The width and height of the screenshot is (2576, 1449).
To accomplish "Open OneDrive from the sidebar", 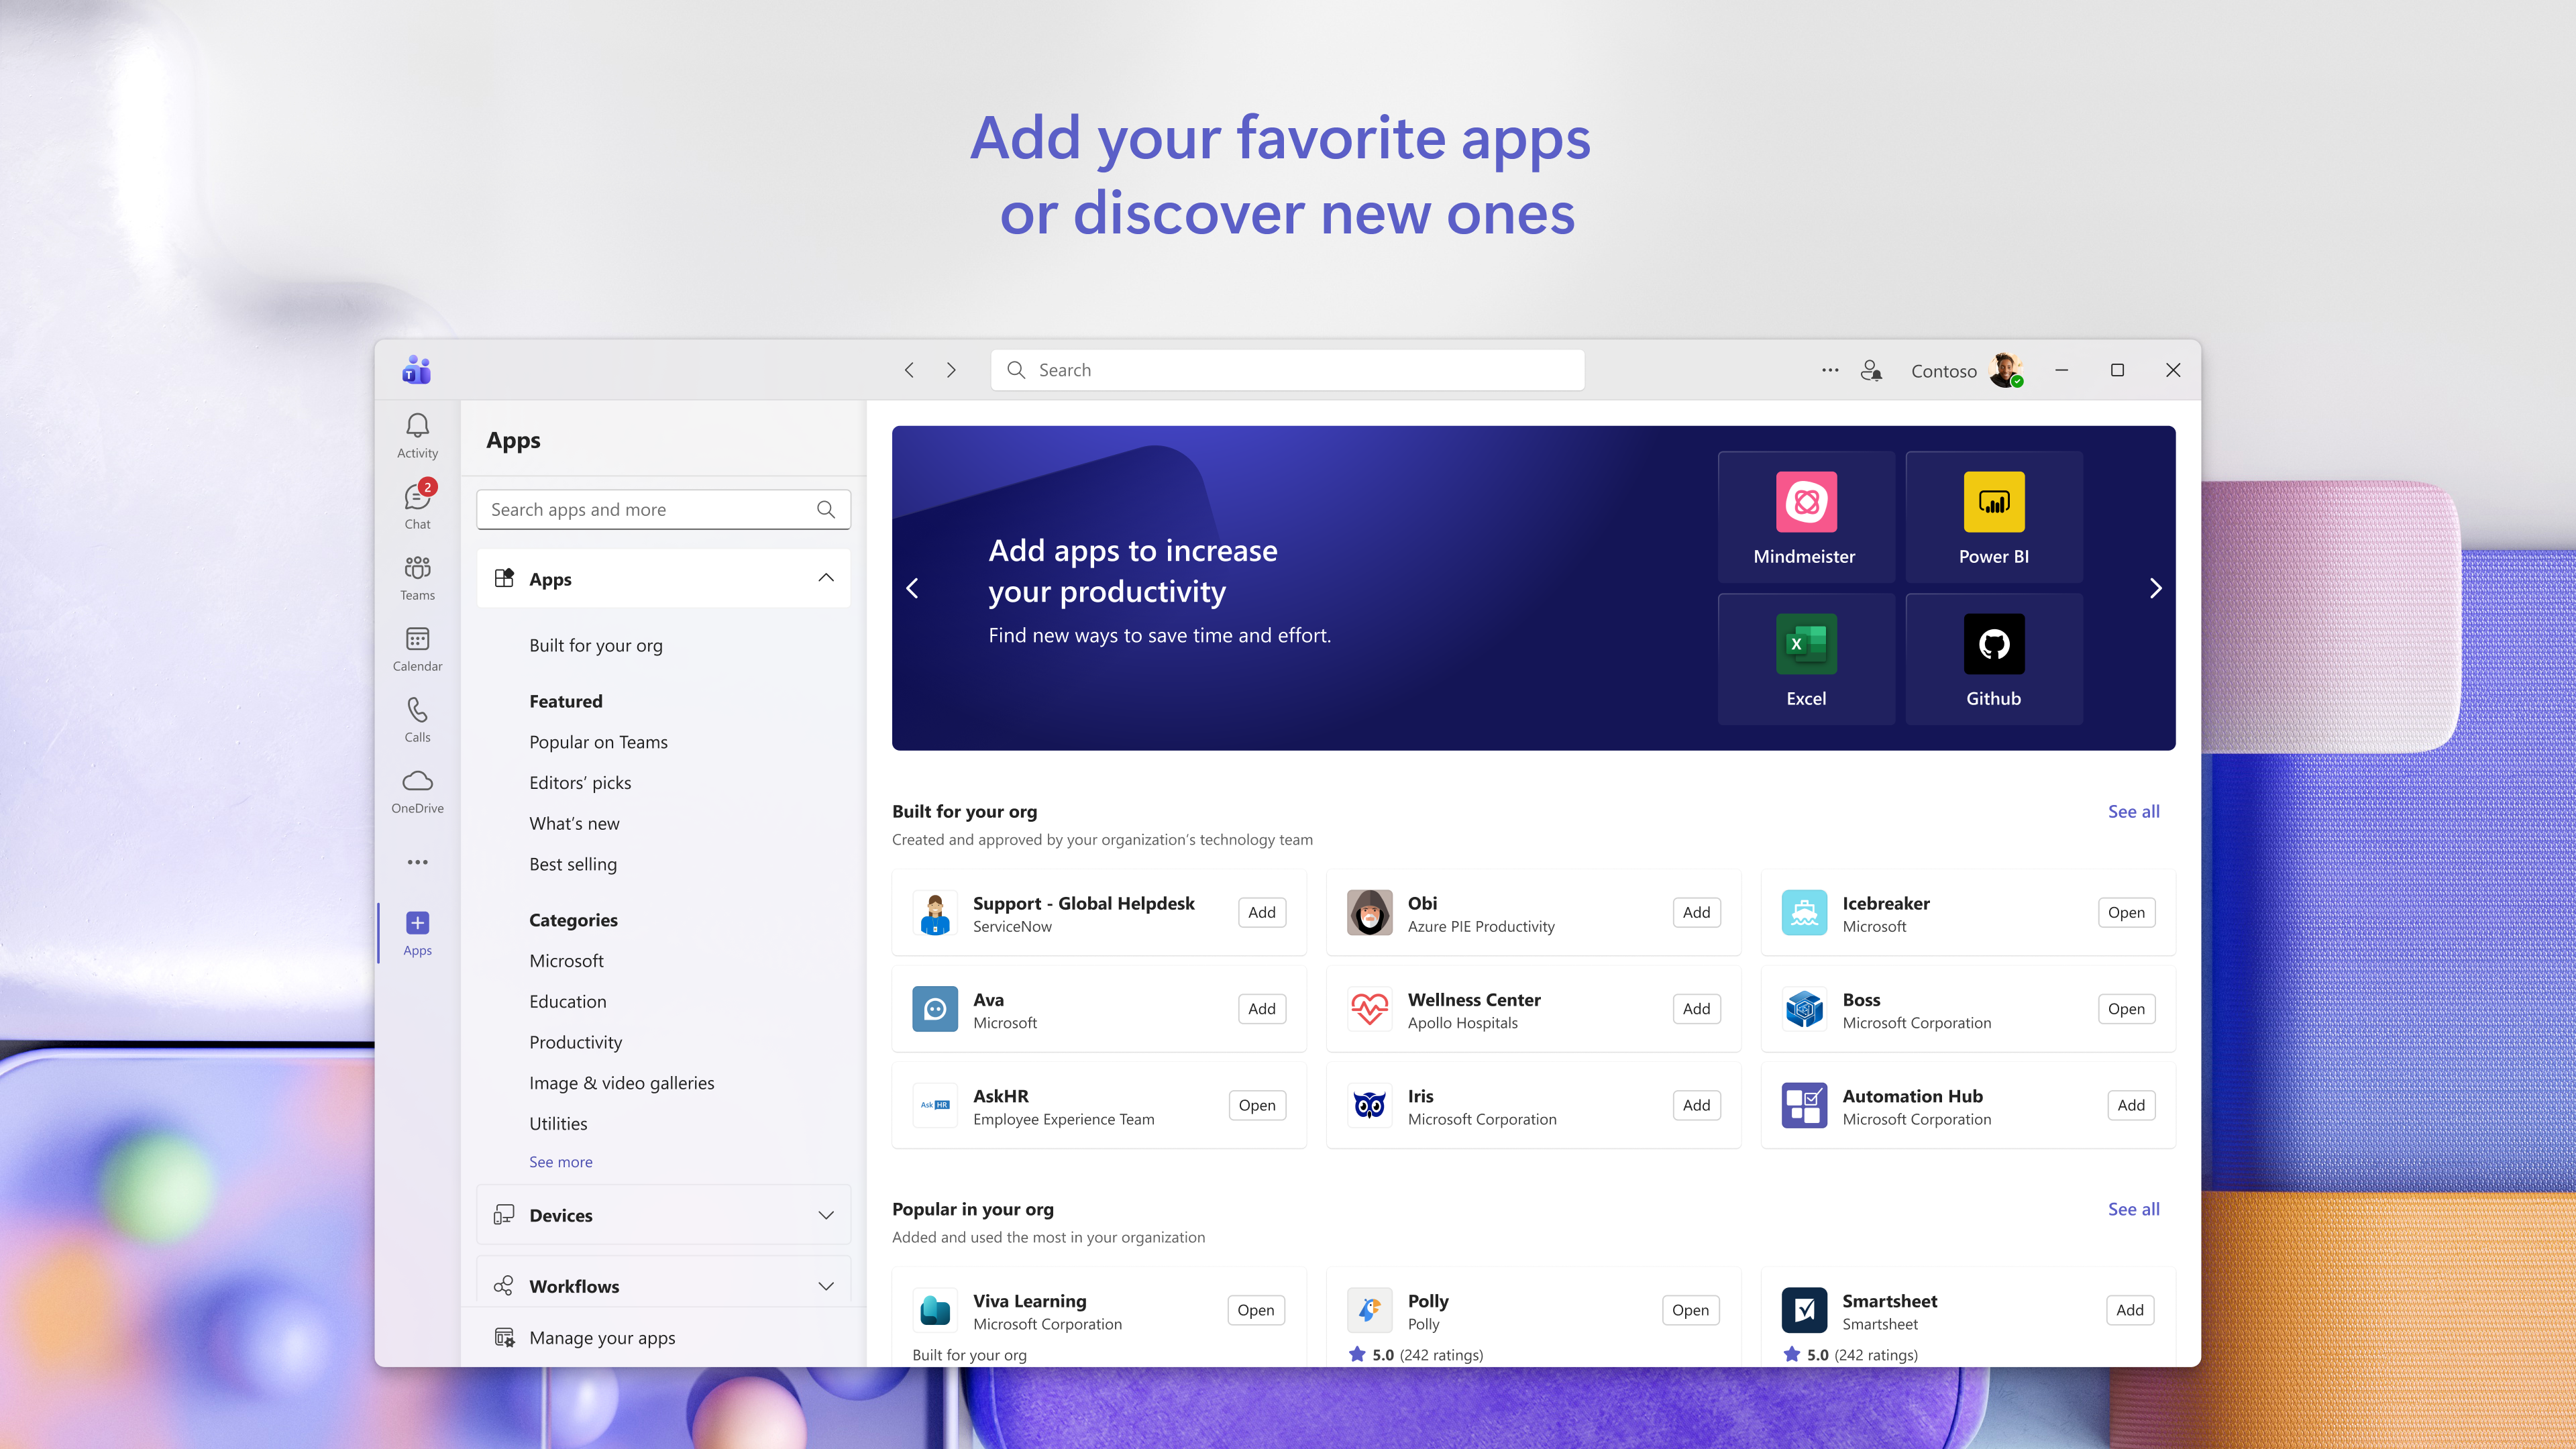I will pyautogui.click(x=417, y=790).
